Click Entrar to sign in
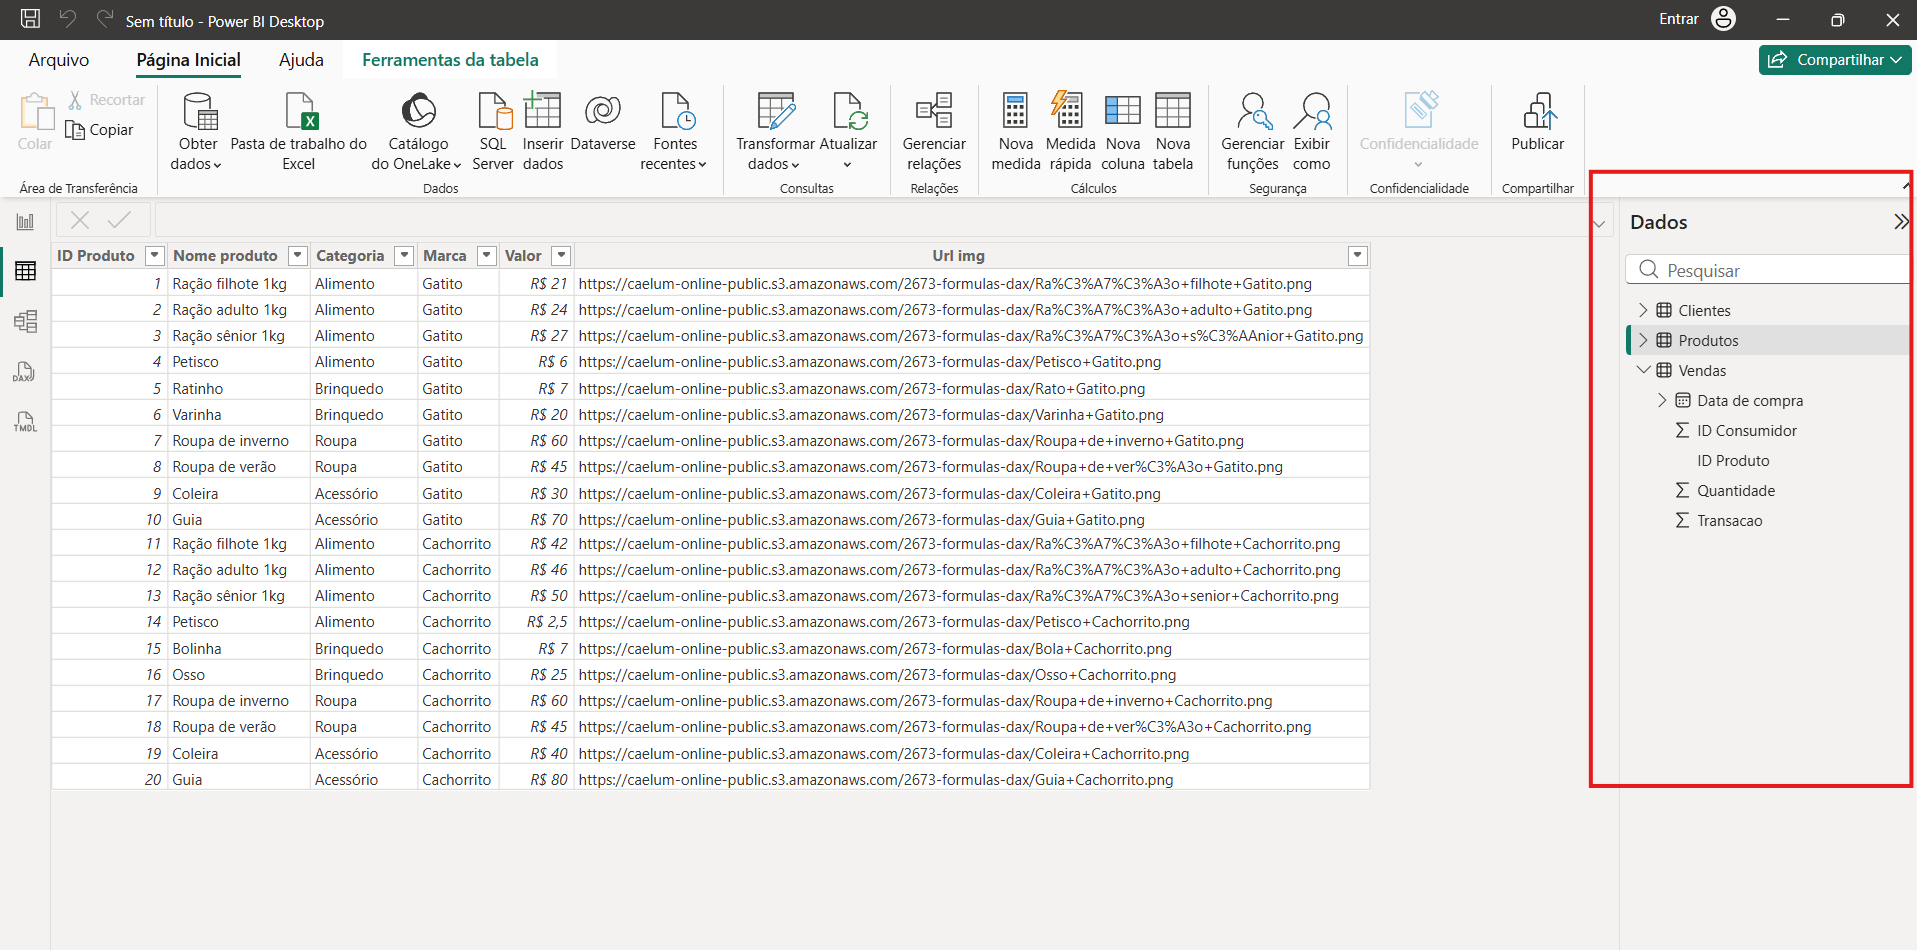Viewport: 1917px width, 950px height. click(x=1679, y=19)
